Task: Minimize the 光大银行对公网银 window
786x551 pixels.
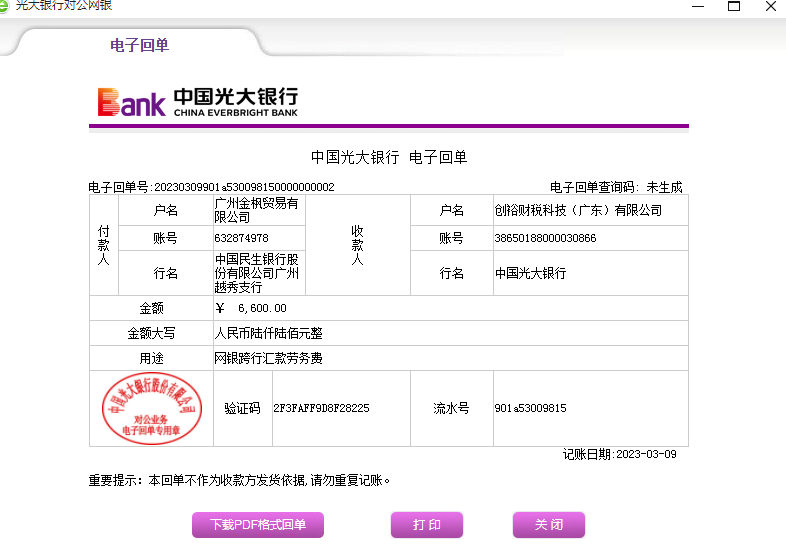Action: point(698,6)
